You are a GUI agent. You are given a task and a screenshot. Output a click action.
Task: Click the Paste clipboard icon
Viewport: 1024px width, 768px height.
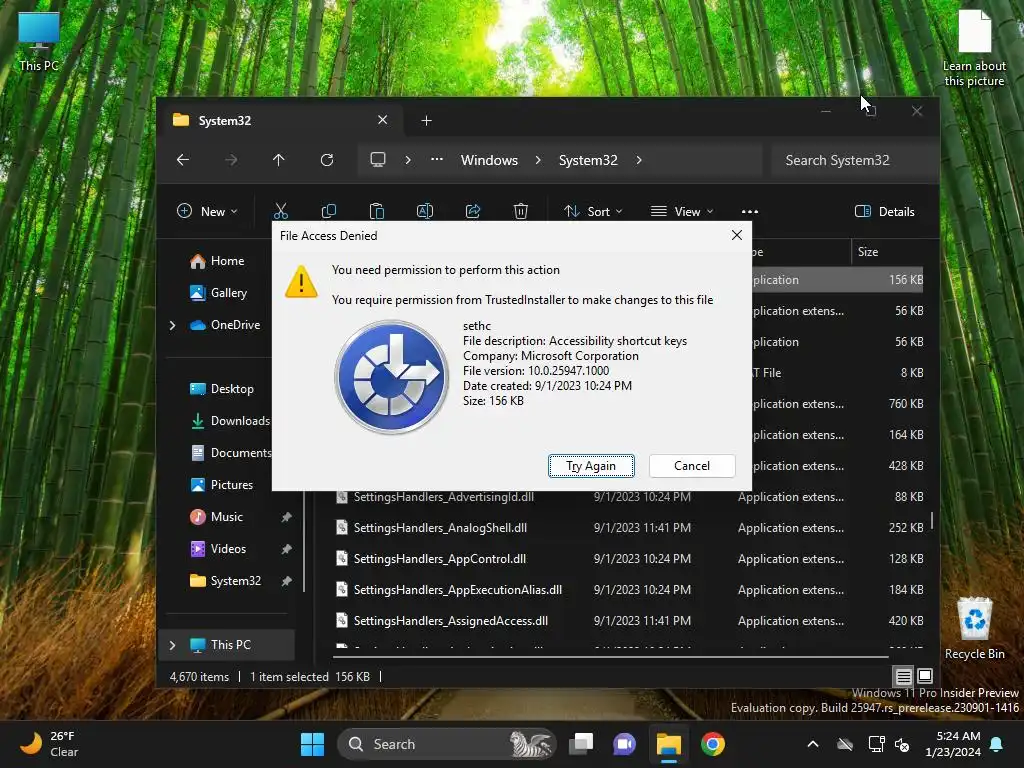pos(377,211)
